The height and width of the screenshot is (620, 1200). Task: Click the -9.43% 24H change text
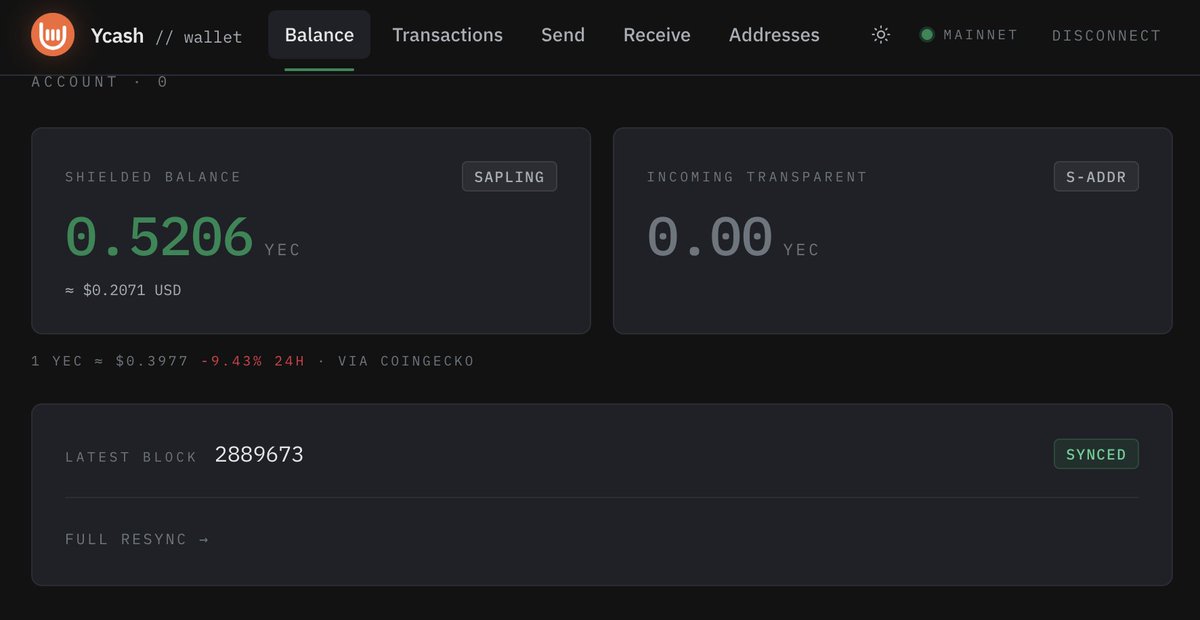click(x=253, y=360)
